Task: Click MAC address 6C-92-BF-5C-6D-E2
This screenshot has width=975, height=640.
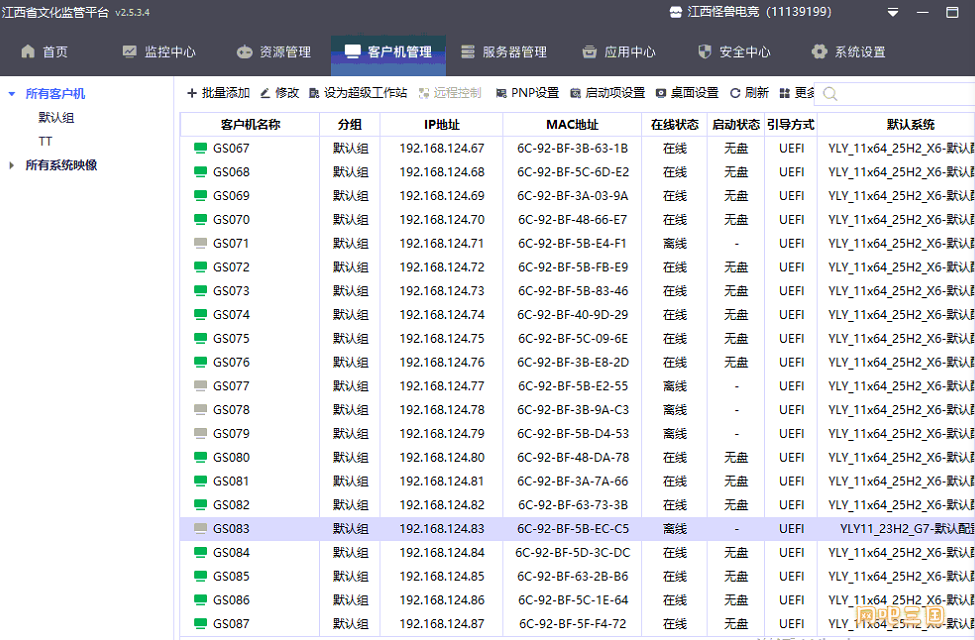Action: click(573, 172)
